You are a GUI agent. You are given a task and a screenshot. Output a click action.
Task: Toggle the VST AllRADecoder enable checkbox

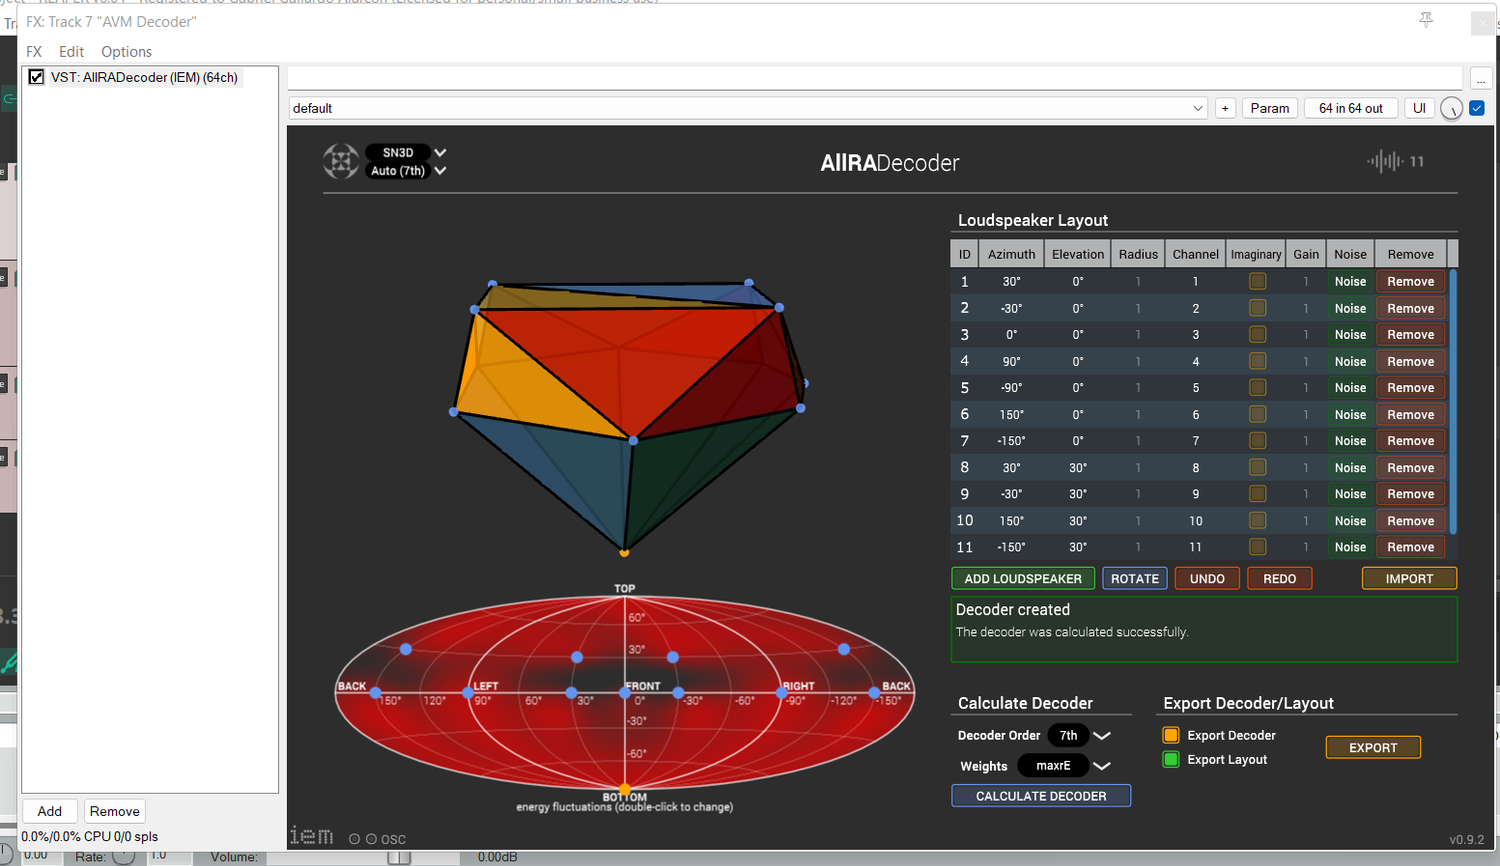tap(36, 77)
